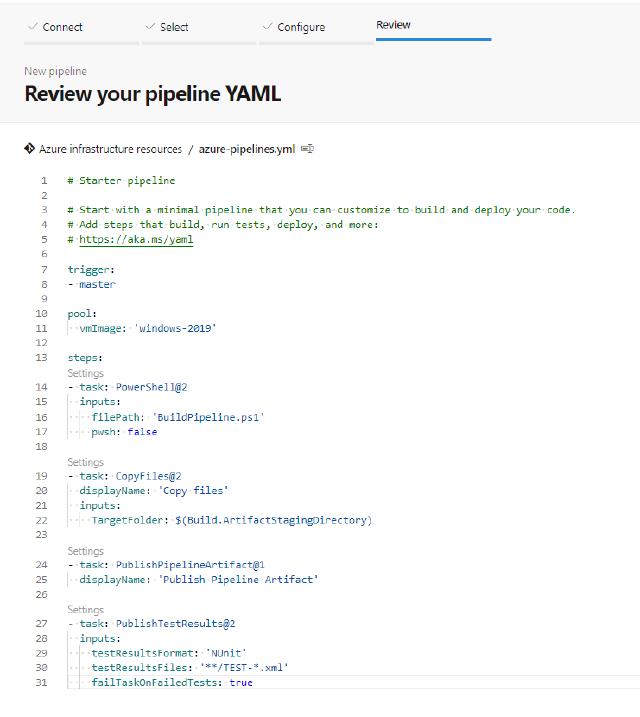The width and height of the screenshot is (640, 717).
Task: Select the Review tab
Action: point(393,25)
